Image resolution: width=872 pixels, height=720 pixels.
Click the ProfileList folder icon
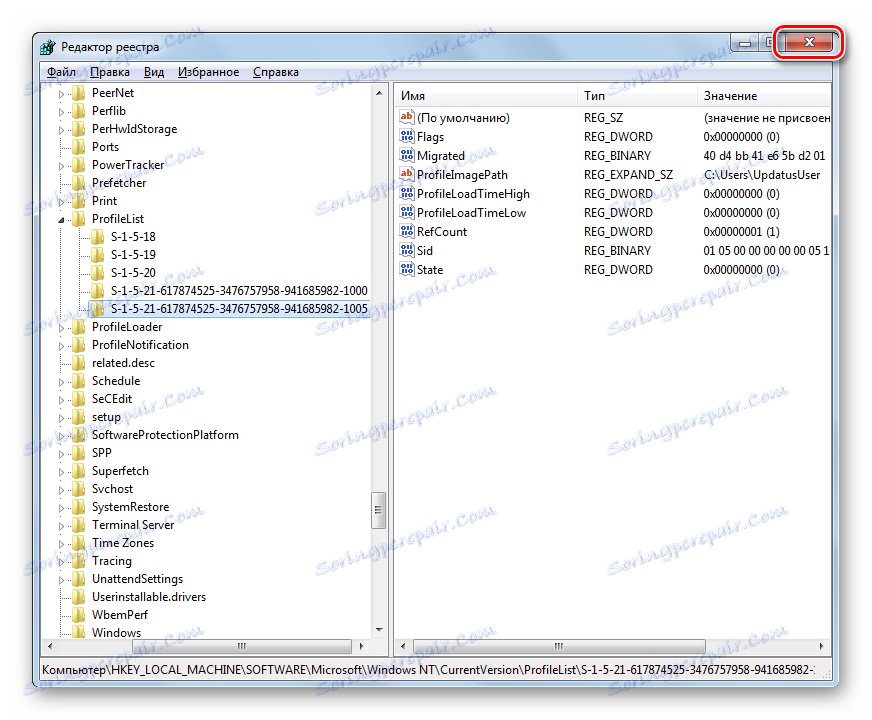point(79,219)
